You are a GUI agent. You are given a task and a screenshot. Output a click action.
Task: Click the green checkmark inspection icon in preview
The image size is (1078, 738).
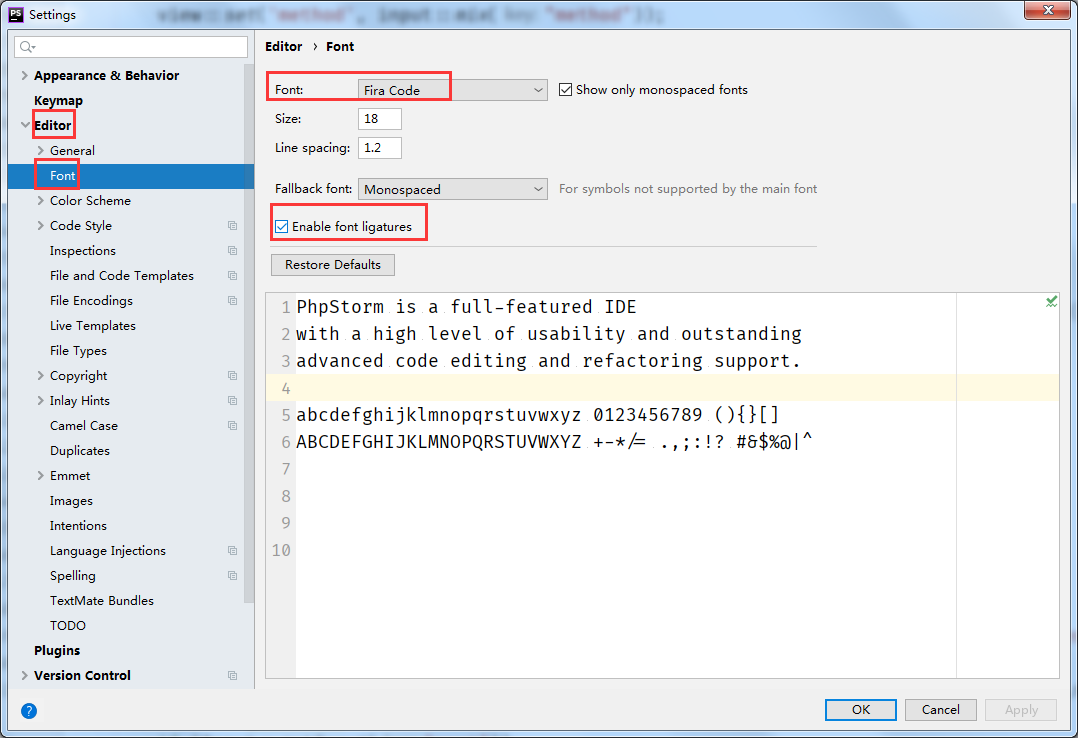click(x=1051, y=301)
